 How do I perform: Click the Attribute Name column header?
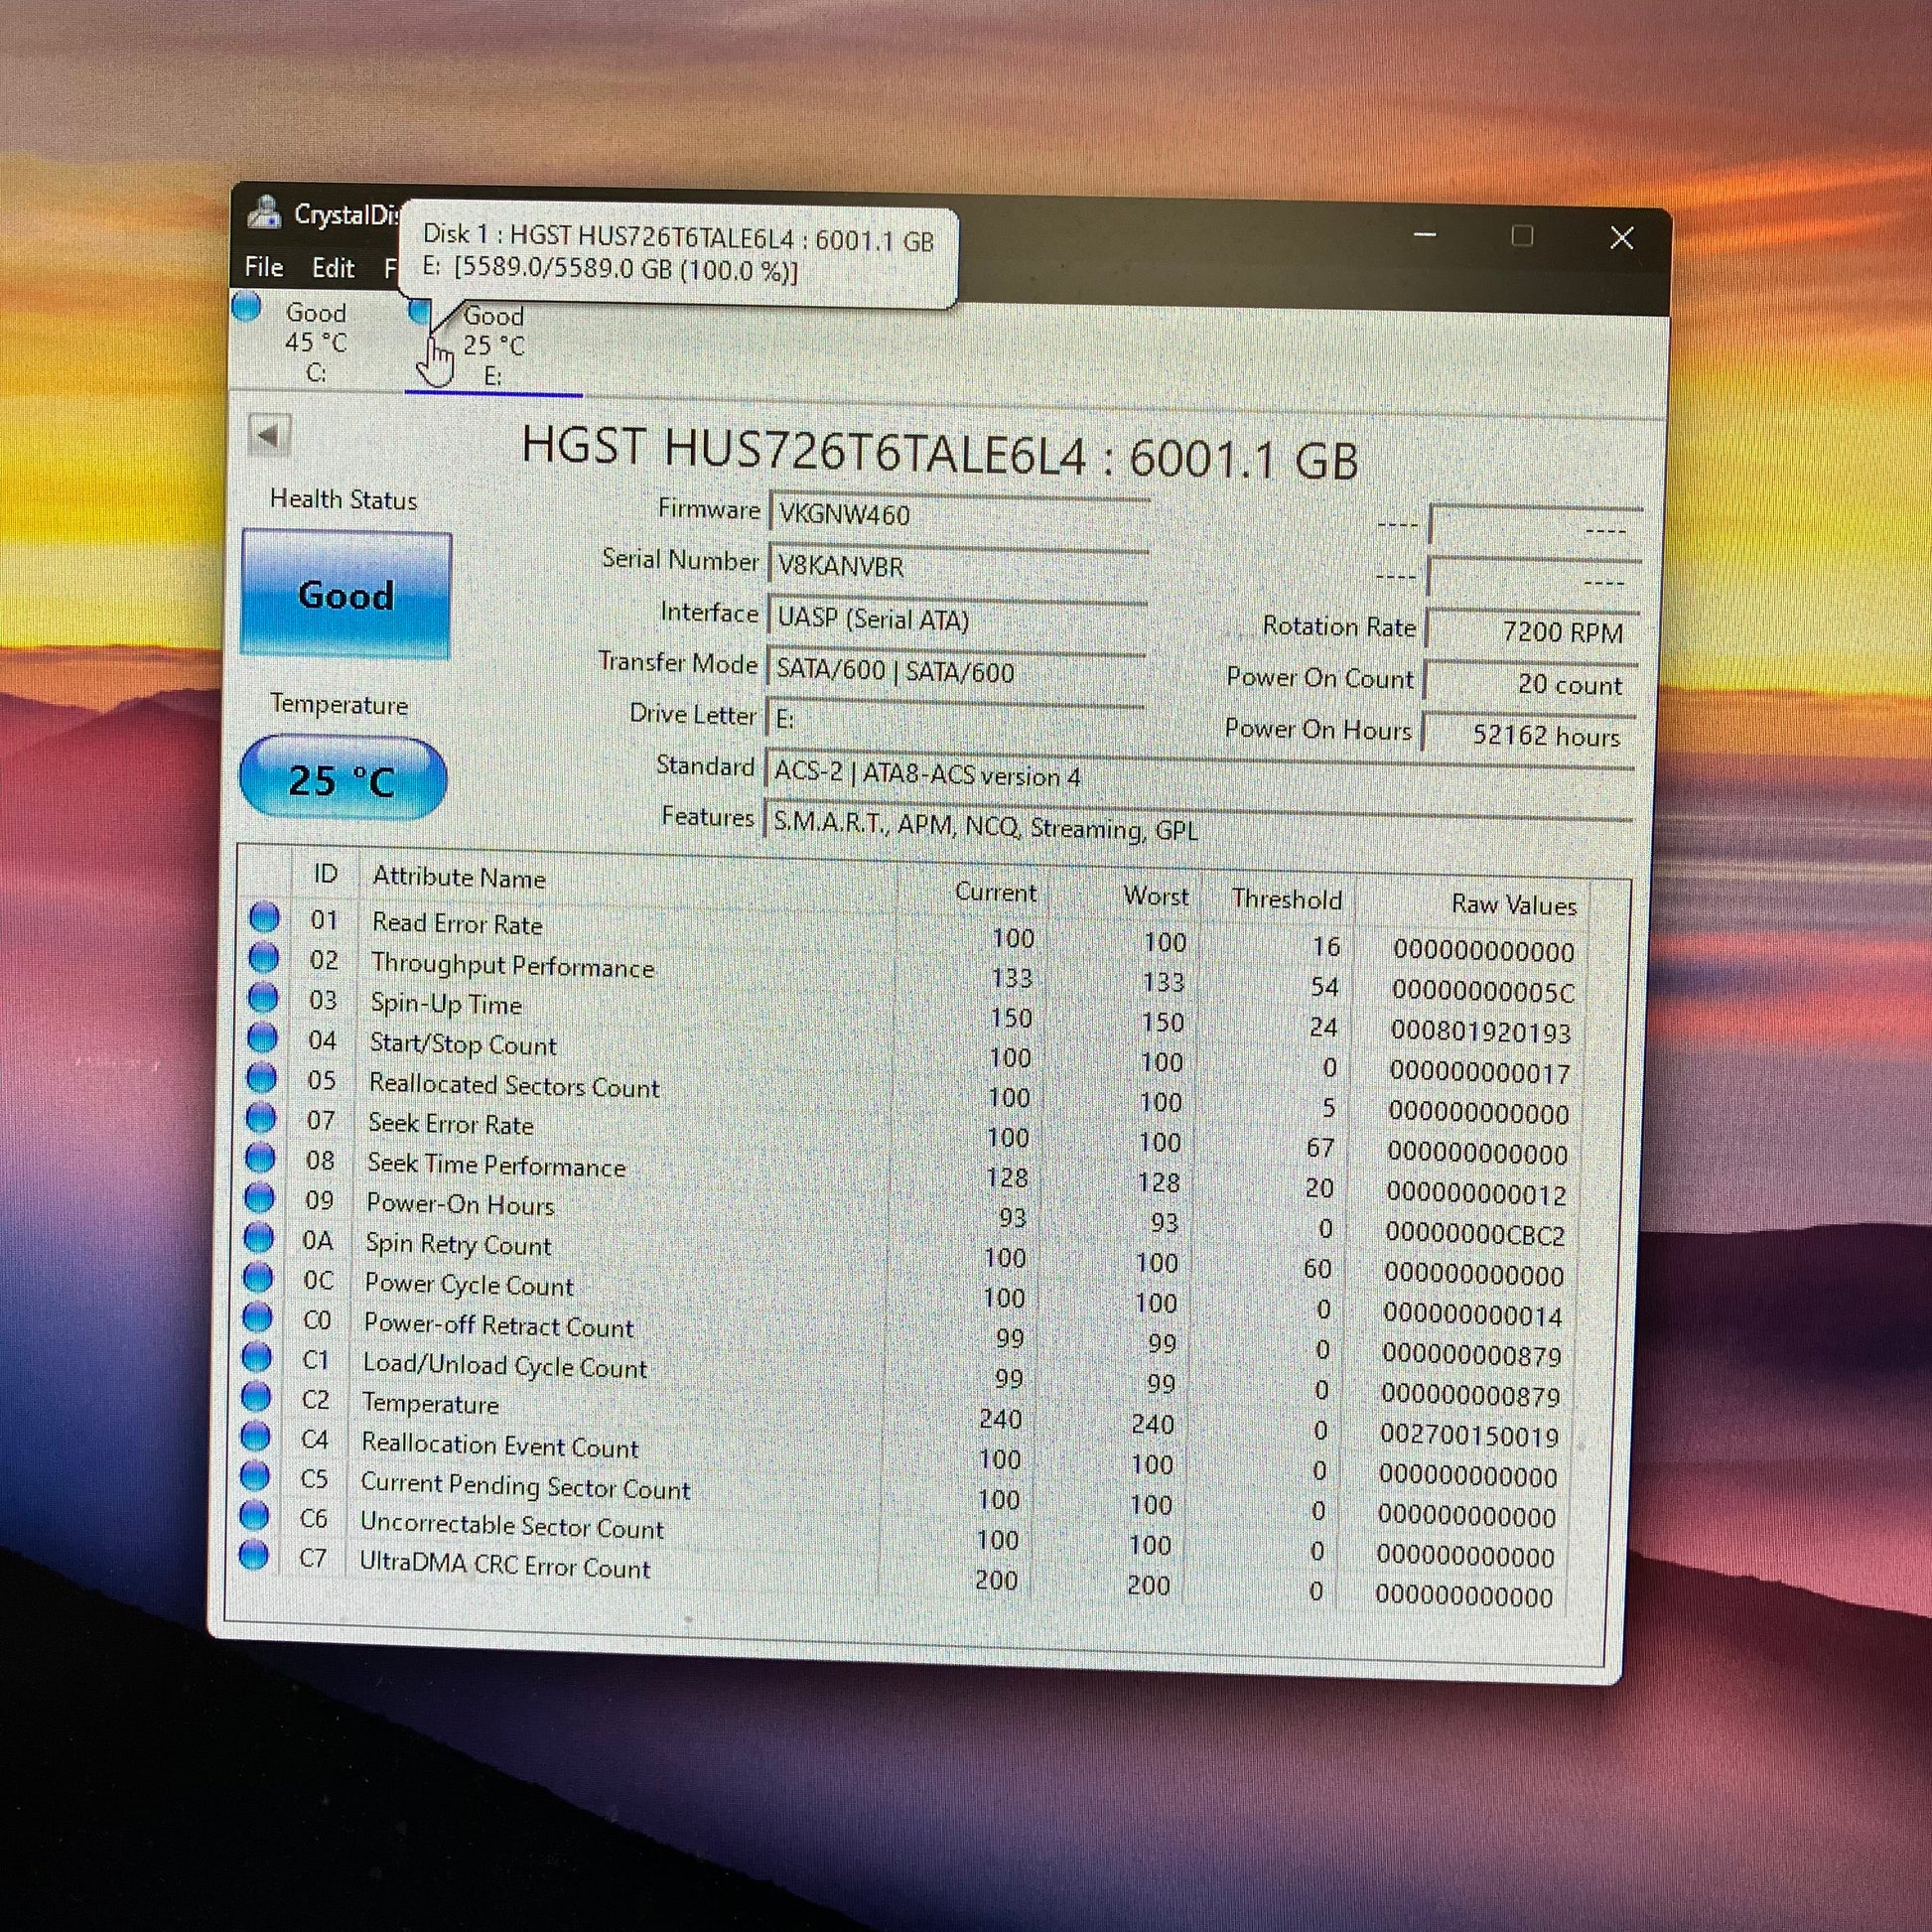pos(459,877)
